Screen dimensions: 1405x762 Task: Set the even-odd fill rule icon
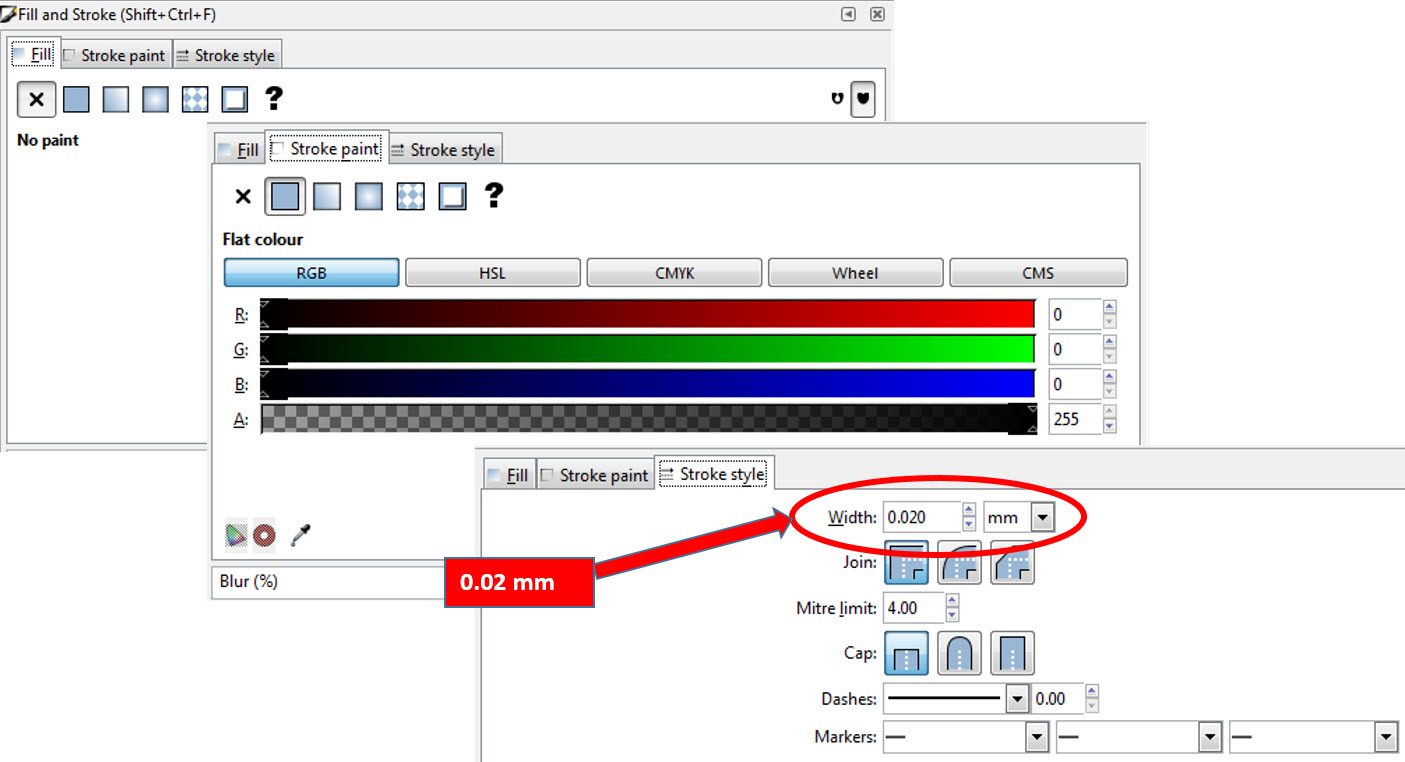[837, 99]
